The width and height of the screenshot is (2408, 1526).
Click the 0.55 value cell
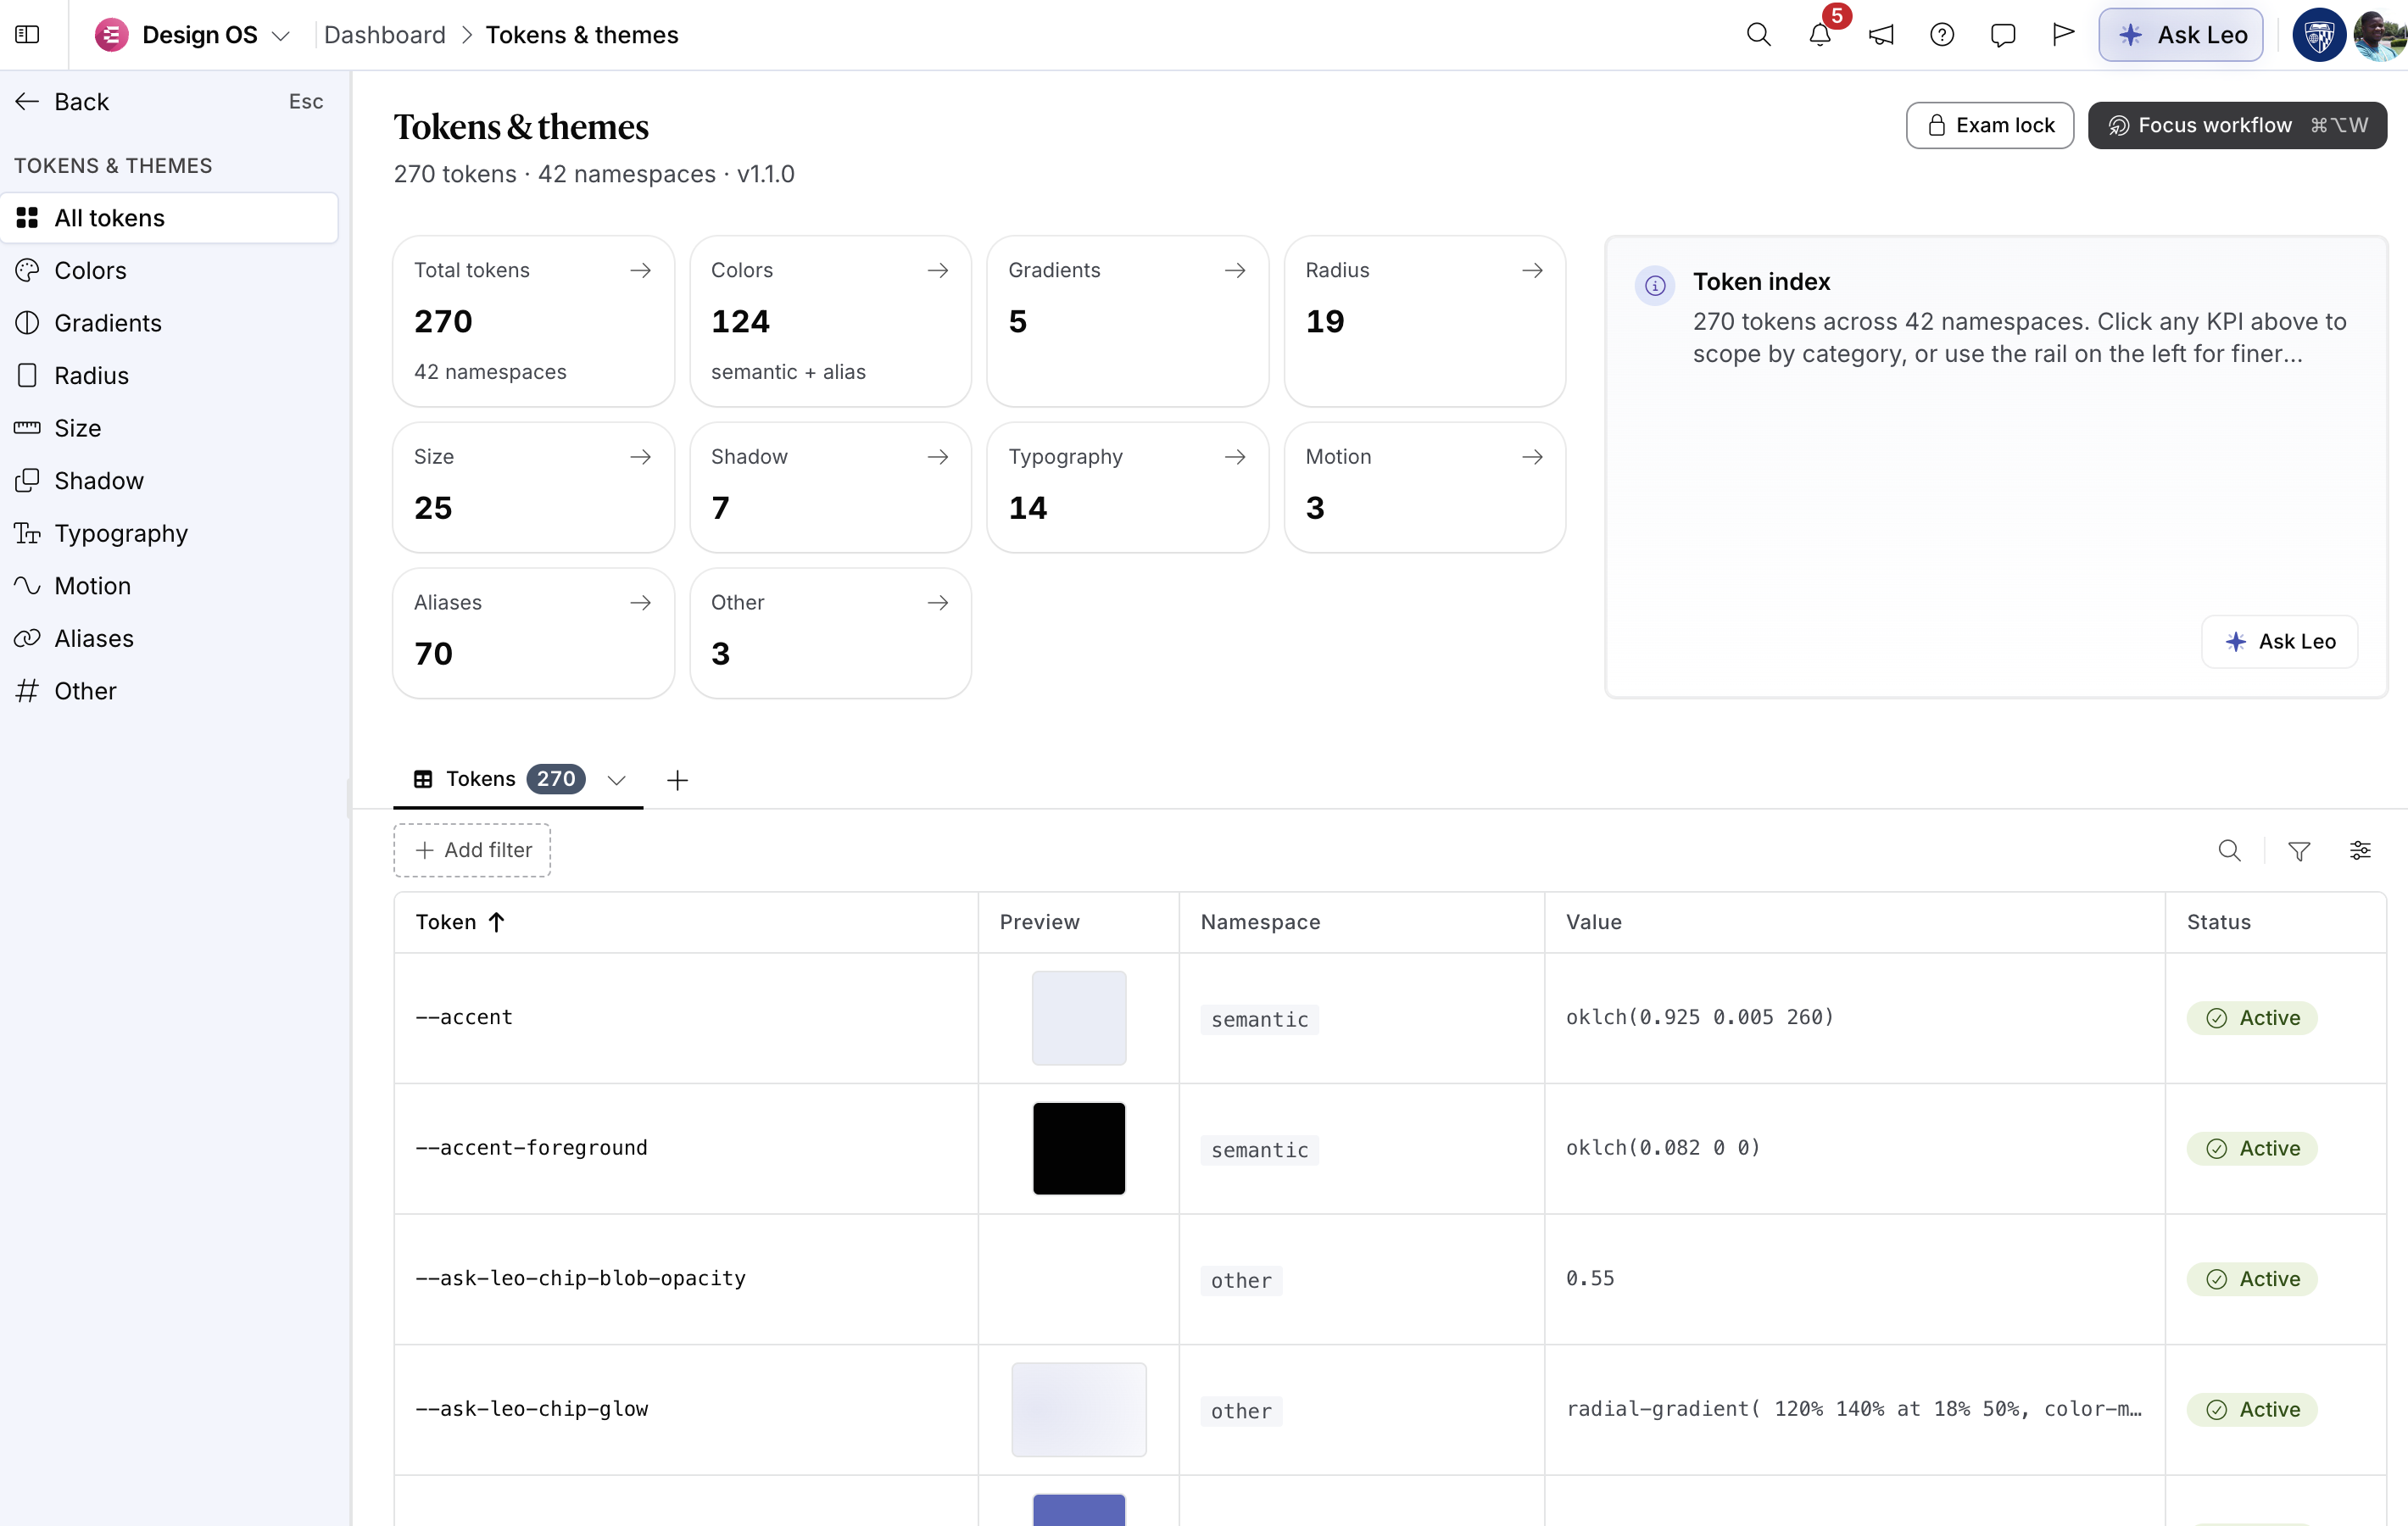(1590, 1278)
